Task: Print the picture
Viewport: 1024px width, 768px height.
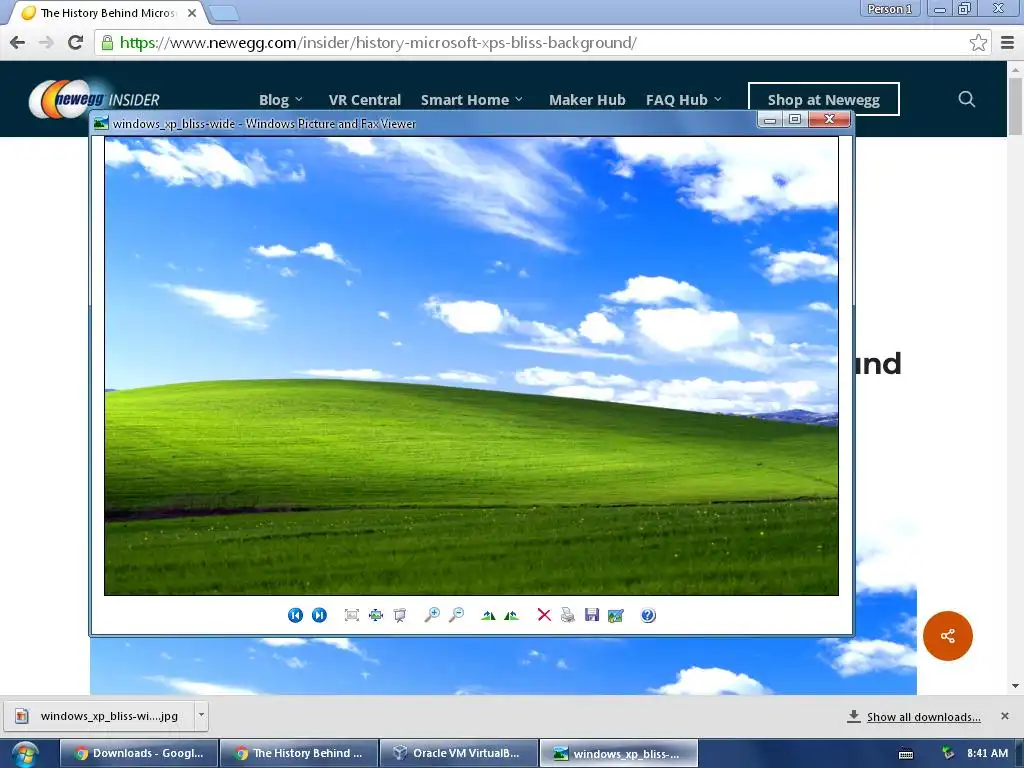Action: tap(568, 615)
